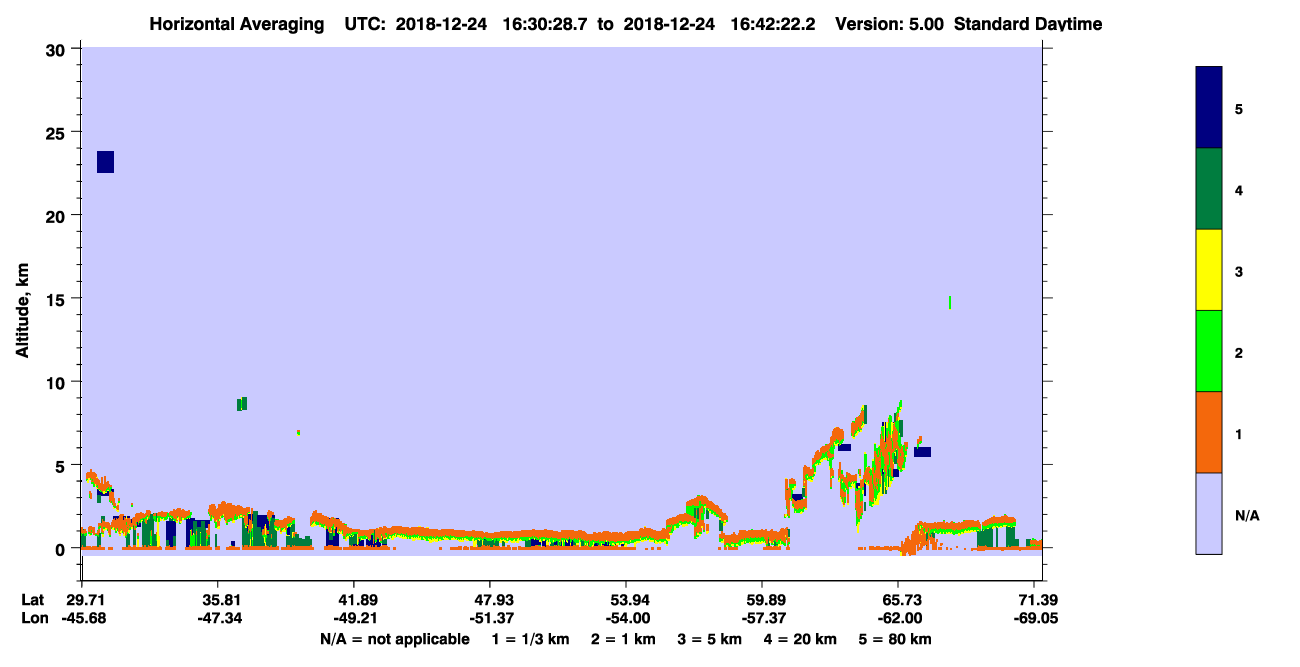
Task: Click the '3 = 5 km' legend note
Action: [x=710, y=639]
